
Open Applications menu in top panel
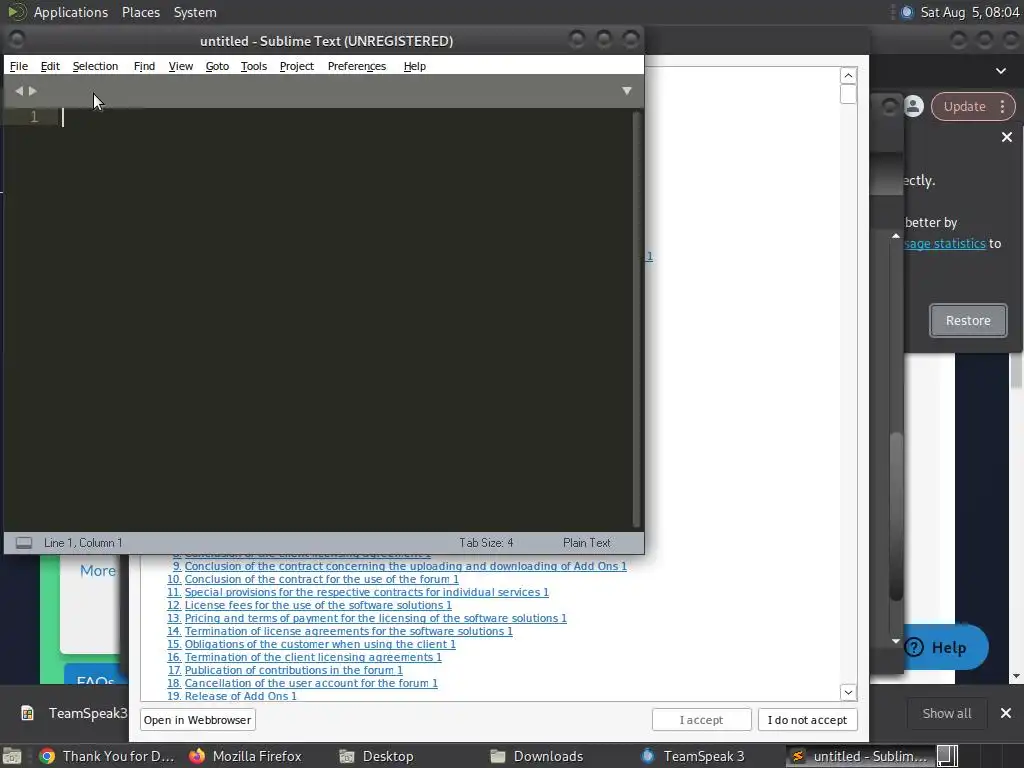coord(71,12)
